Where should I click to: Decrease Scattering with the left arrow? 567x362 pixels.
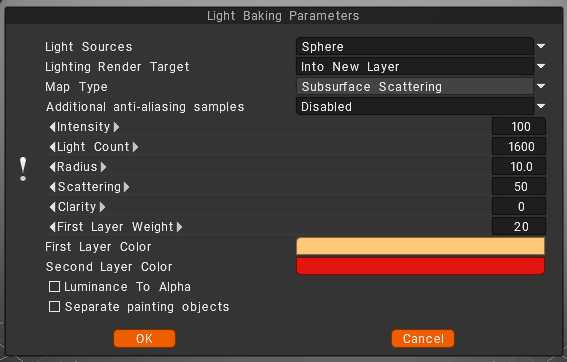(x=52, y=187)
